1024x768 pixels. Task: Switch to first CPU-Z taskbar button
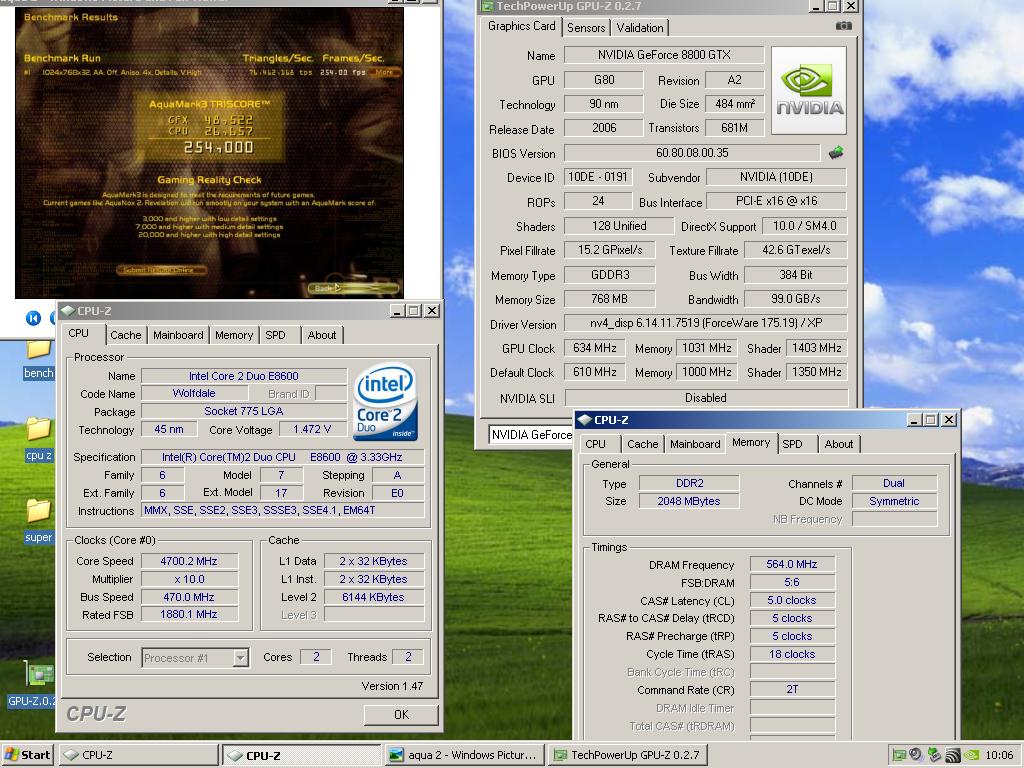pos(138,755)
